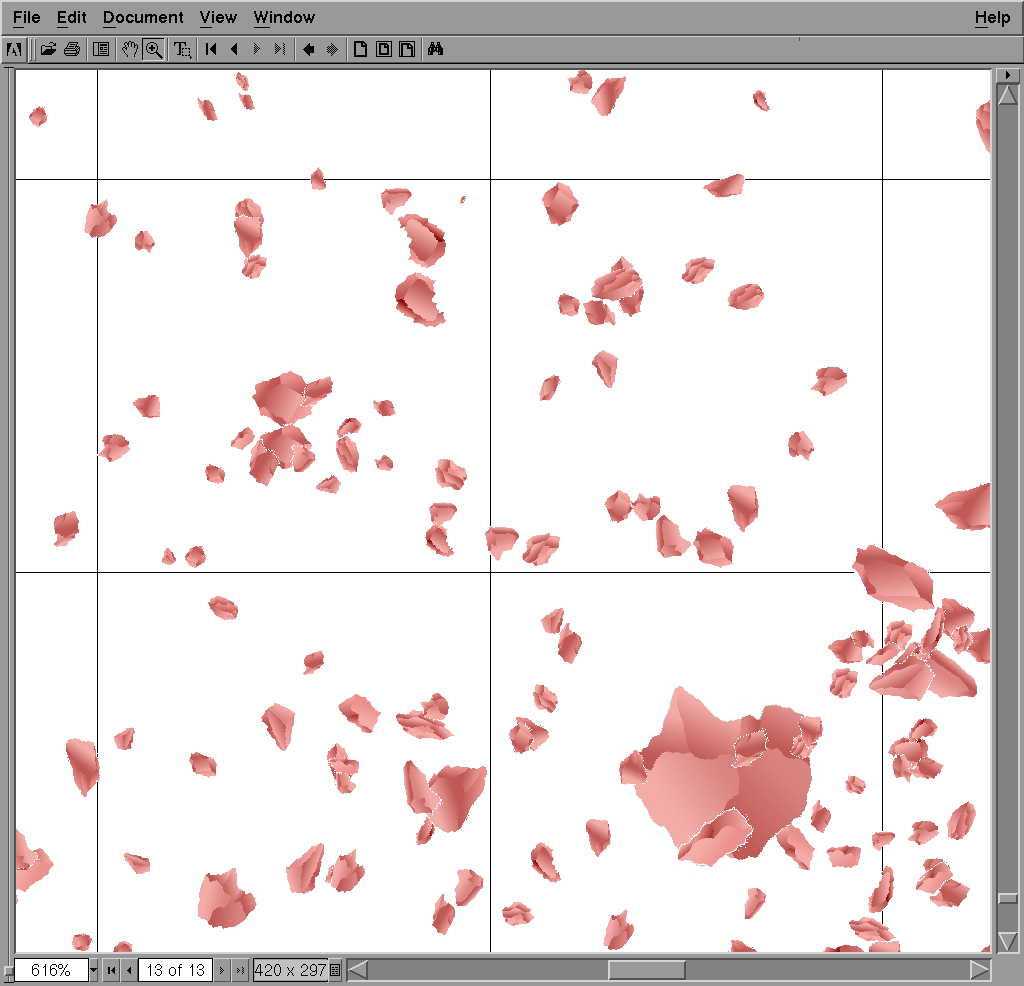Click the vertical scrollbar down arrow
The width and height of the screenshot is (1024, 986).
pos(1008,941)
